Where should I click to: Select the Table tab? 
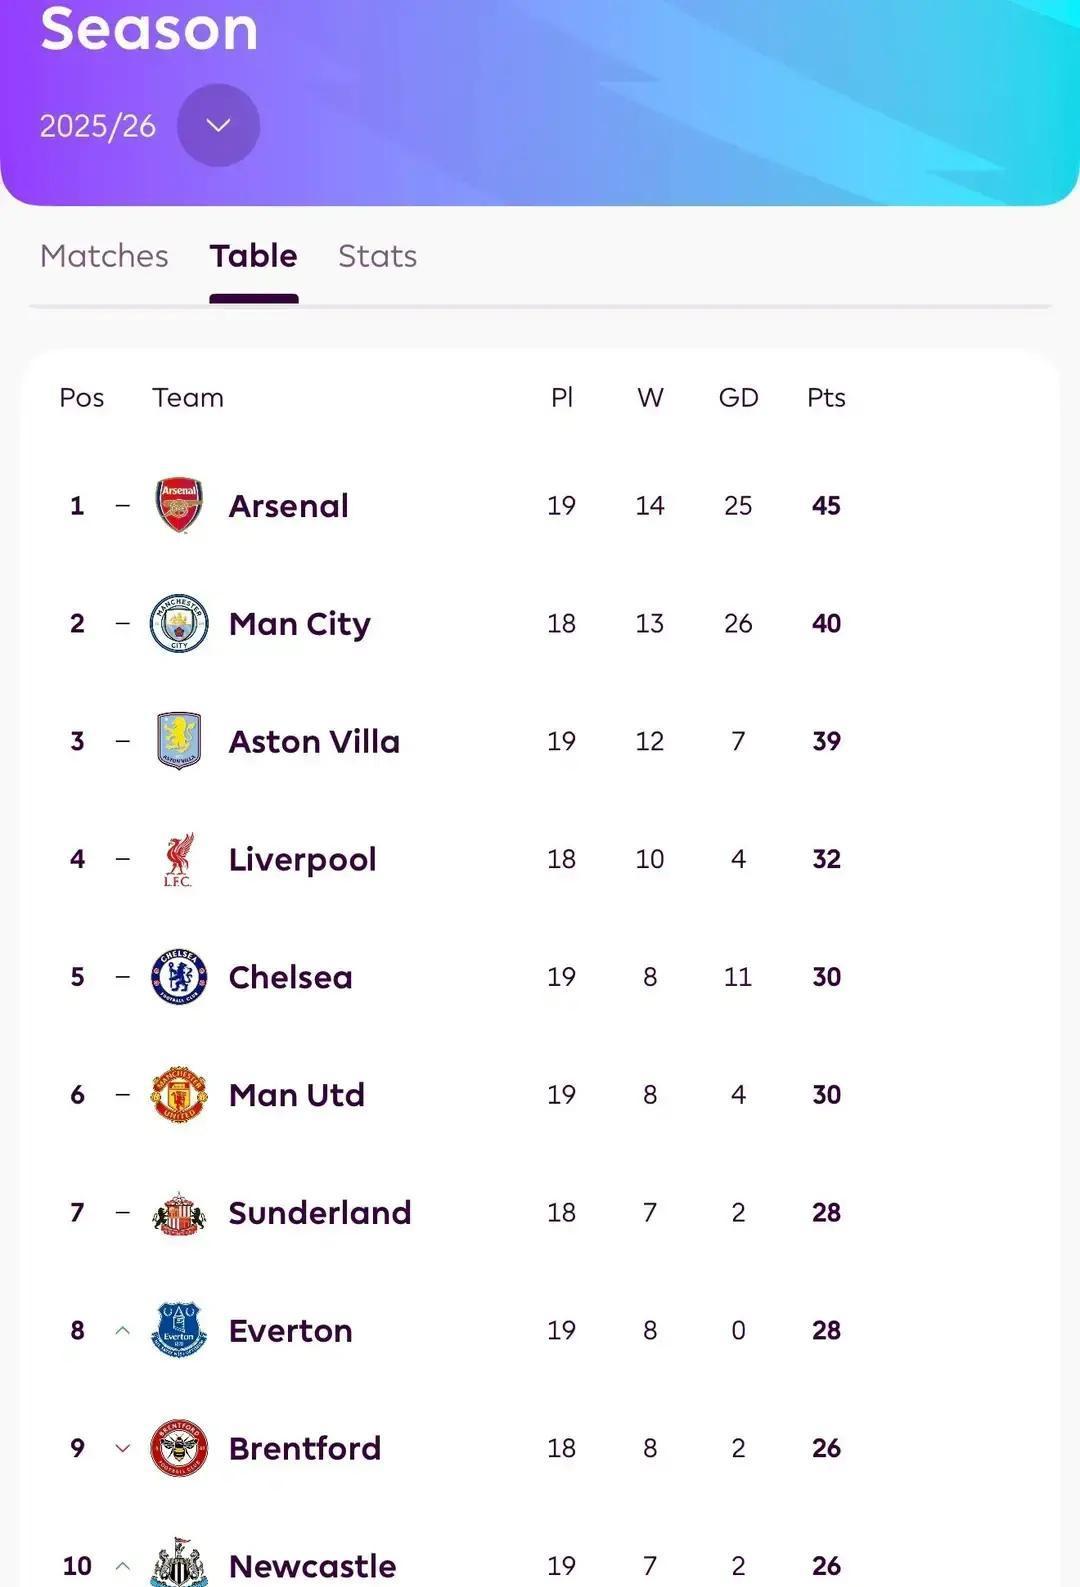click(x=253, y=256)
